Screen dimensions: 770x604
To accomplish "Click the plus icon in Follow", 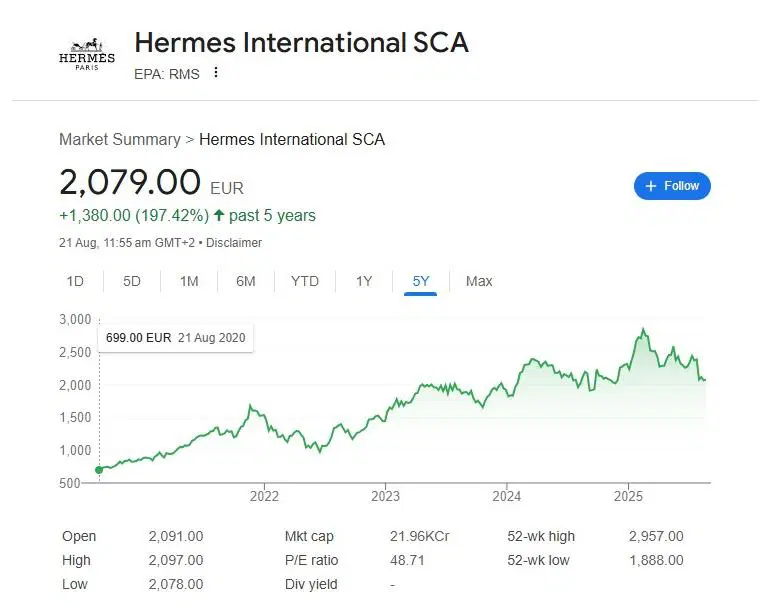I will (x=651, y=186).
